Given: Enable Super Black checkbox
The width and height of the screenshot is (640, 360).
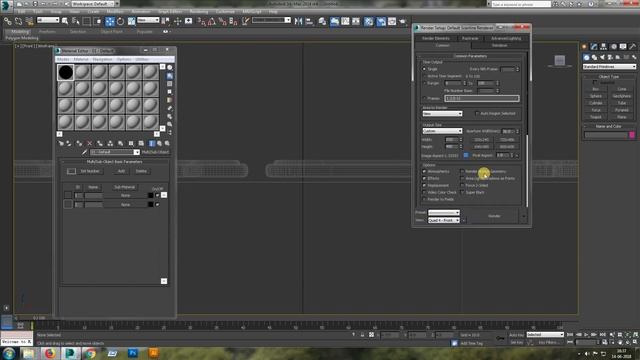Looking at the screenshot, I should pyautogui.click(x=462, y=192).
